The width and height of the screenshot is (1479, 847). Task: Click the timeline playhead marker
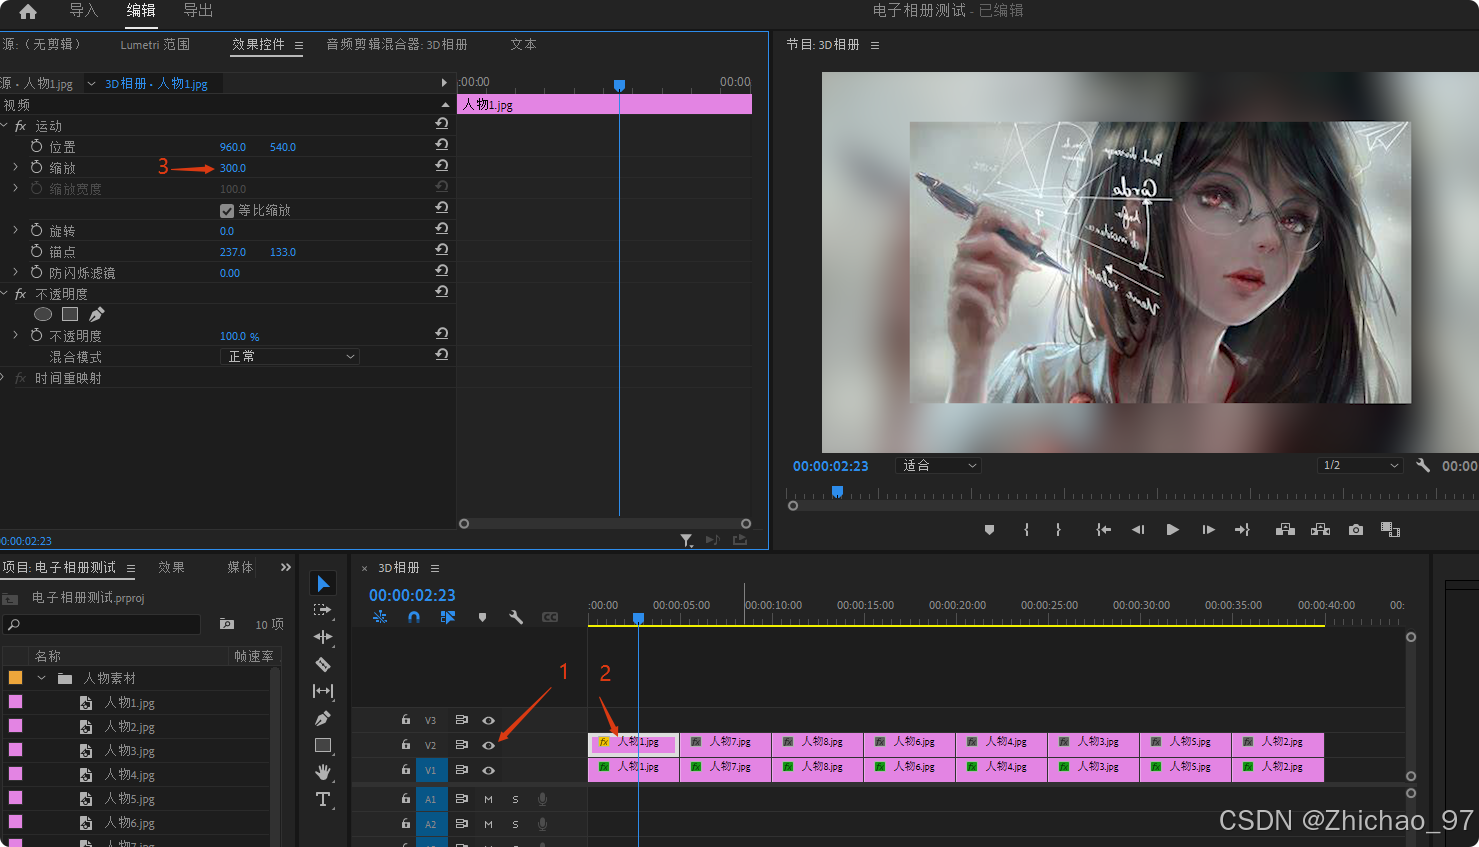[x=638, y=618]
